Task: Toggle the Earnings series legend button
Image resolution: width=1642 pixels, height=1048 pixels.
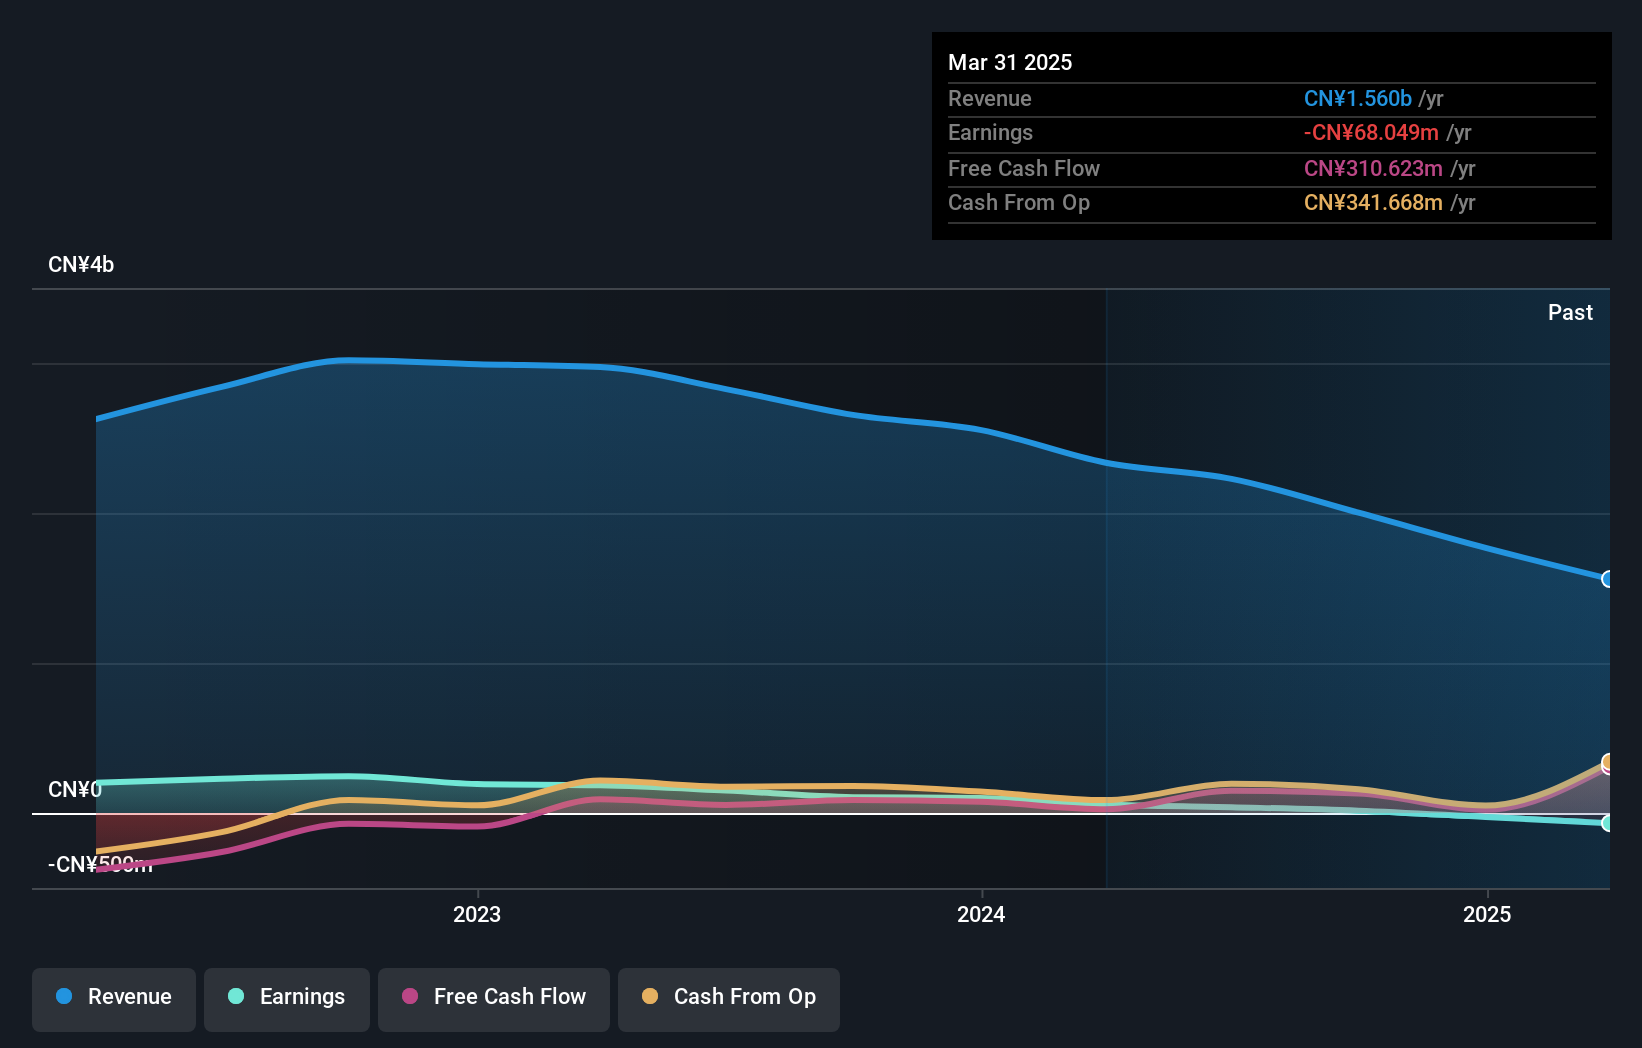Action: click(x=287, y=999)
